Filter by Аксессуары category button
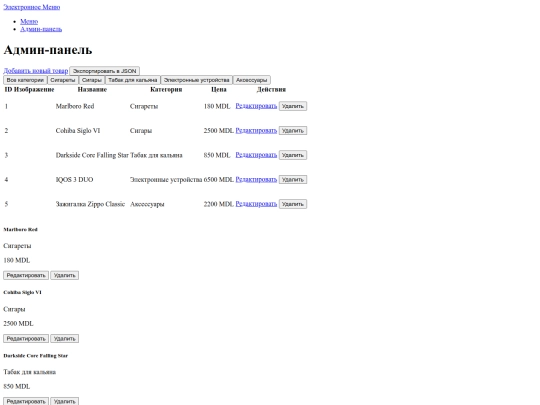 point(251,80)
